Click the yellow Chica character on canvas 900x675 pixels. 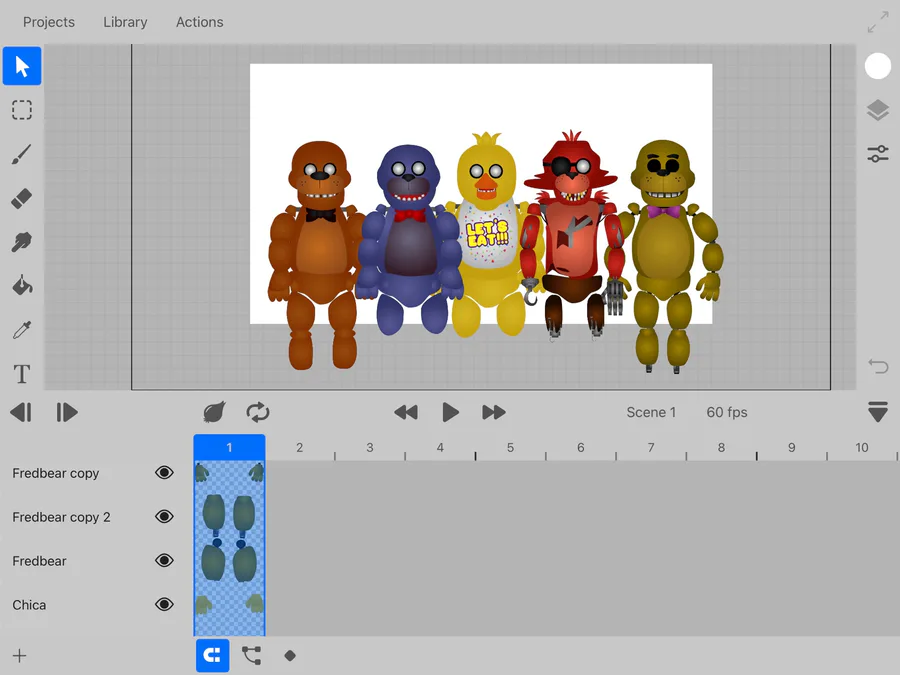[x=487, y=234]
